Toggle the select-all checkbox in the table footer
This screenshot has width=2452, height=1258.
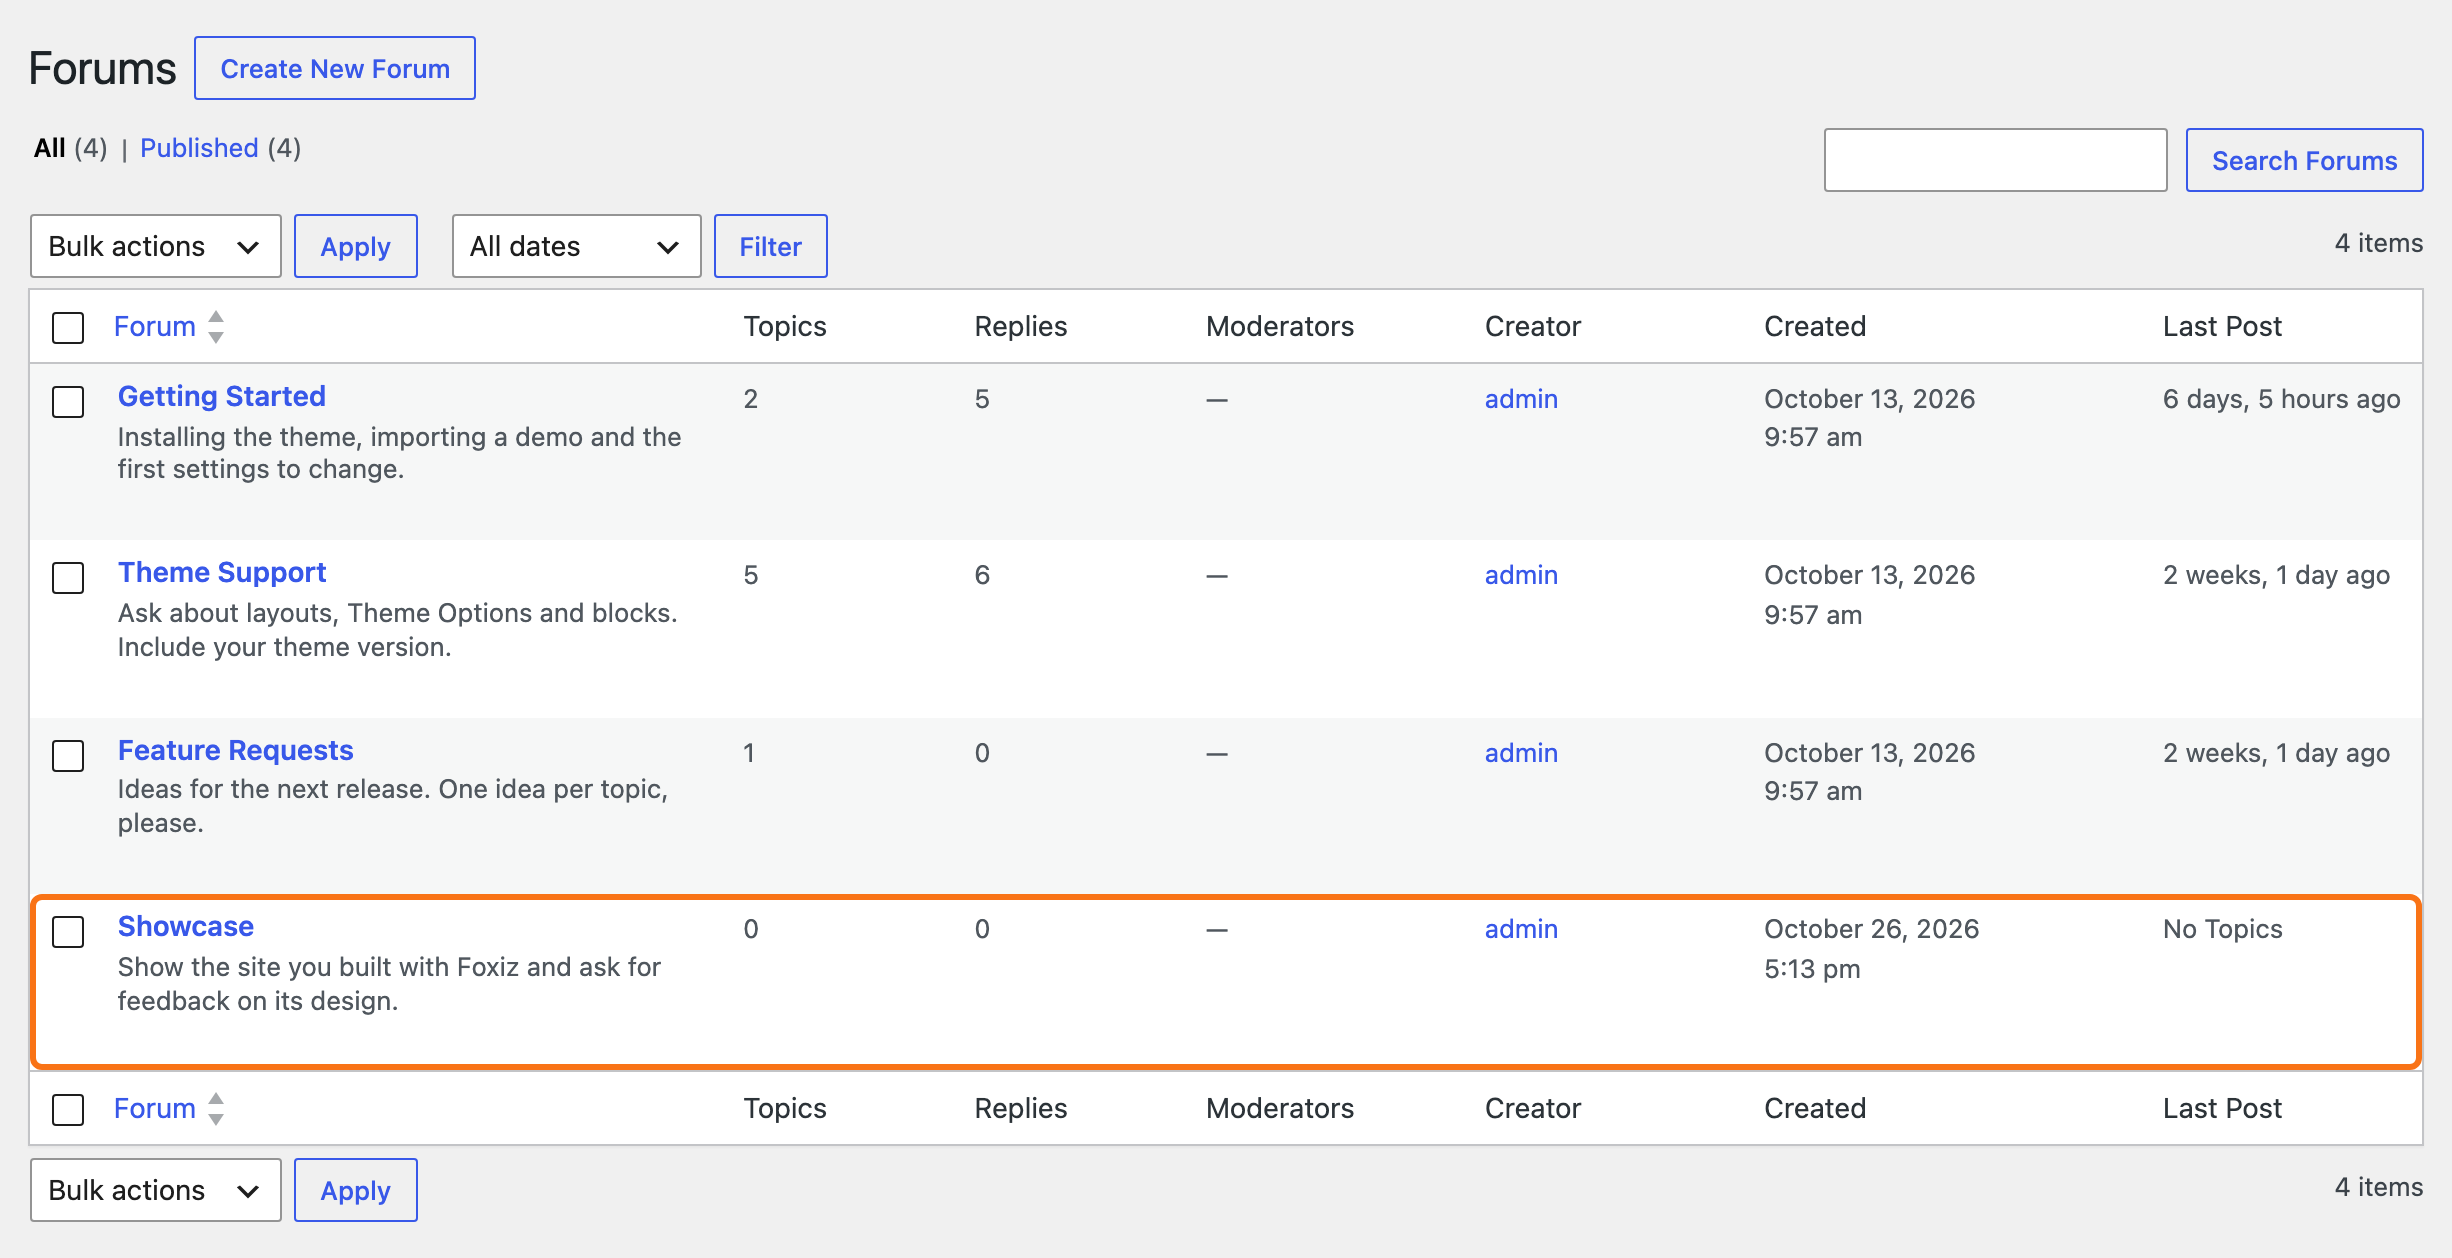[x=68, y=1110]
